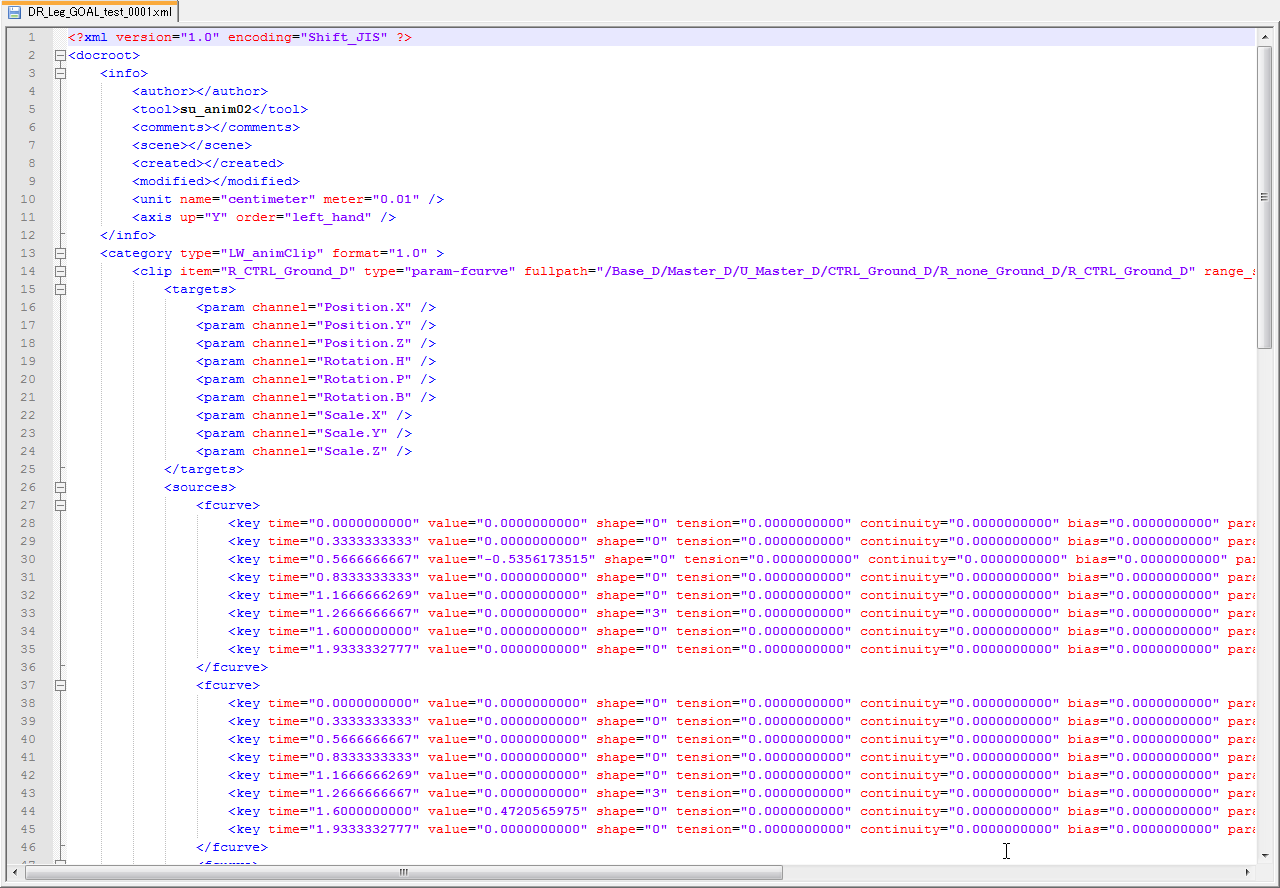Click the param channel "Scale.Y"
1280x888 pixels.
(352, 433)
